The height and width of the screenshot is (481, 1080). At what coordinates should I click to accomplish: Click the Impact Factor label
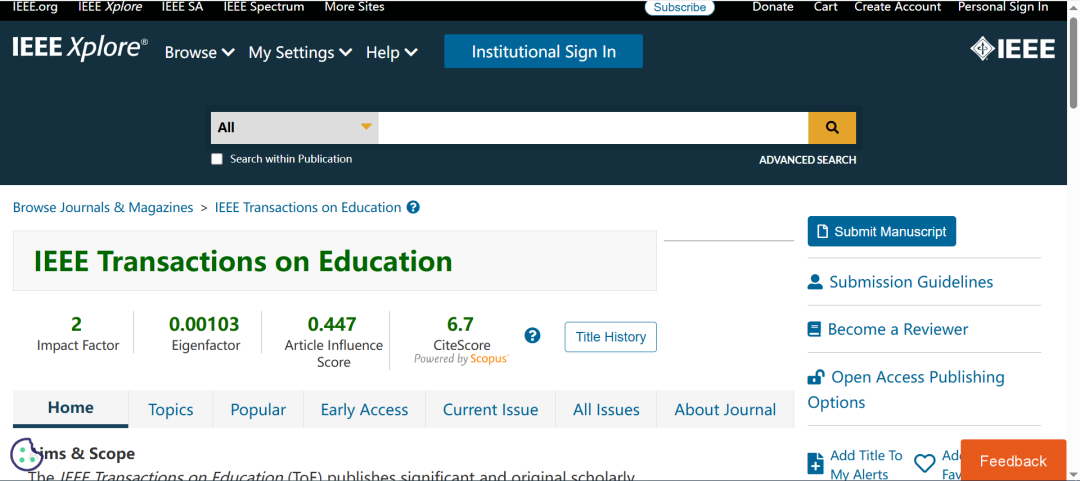[x=78, y=346]
